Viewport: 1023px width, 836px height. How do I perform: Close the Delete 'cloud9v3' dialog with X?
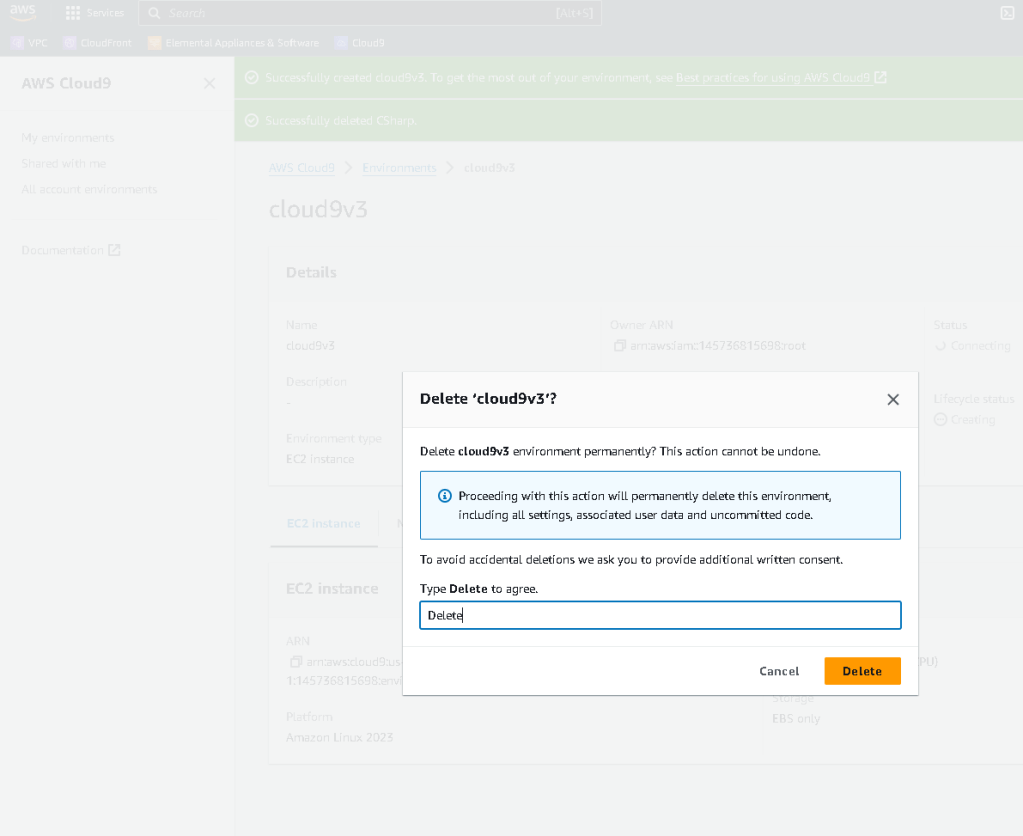click(893, 399)
